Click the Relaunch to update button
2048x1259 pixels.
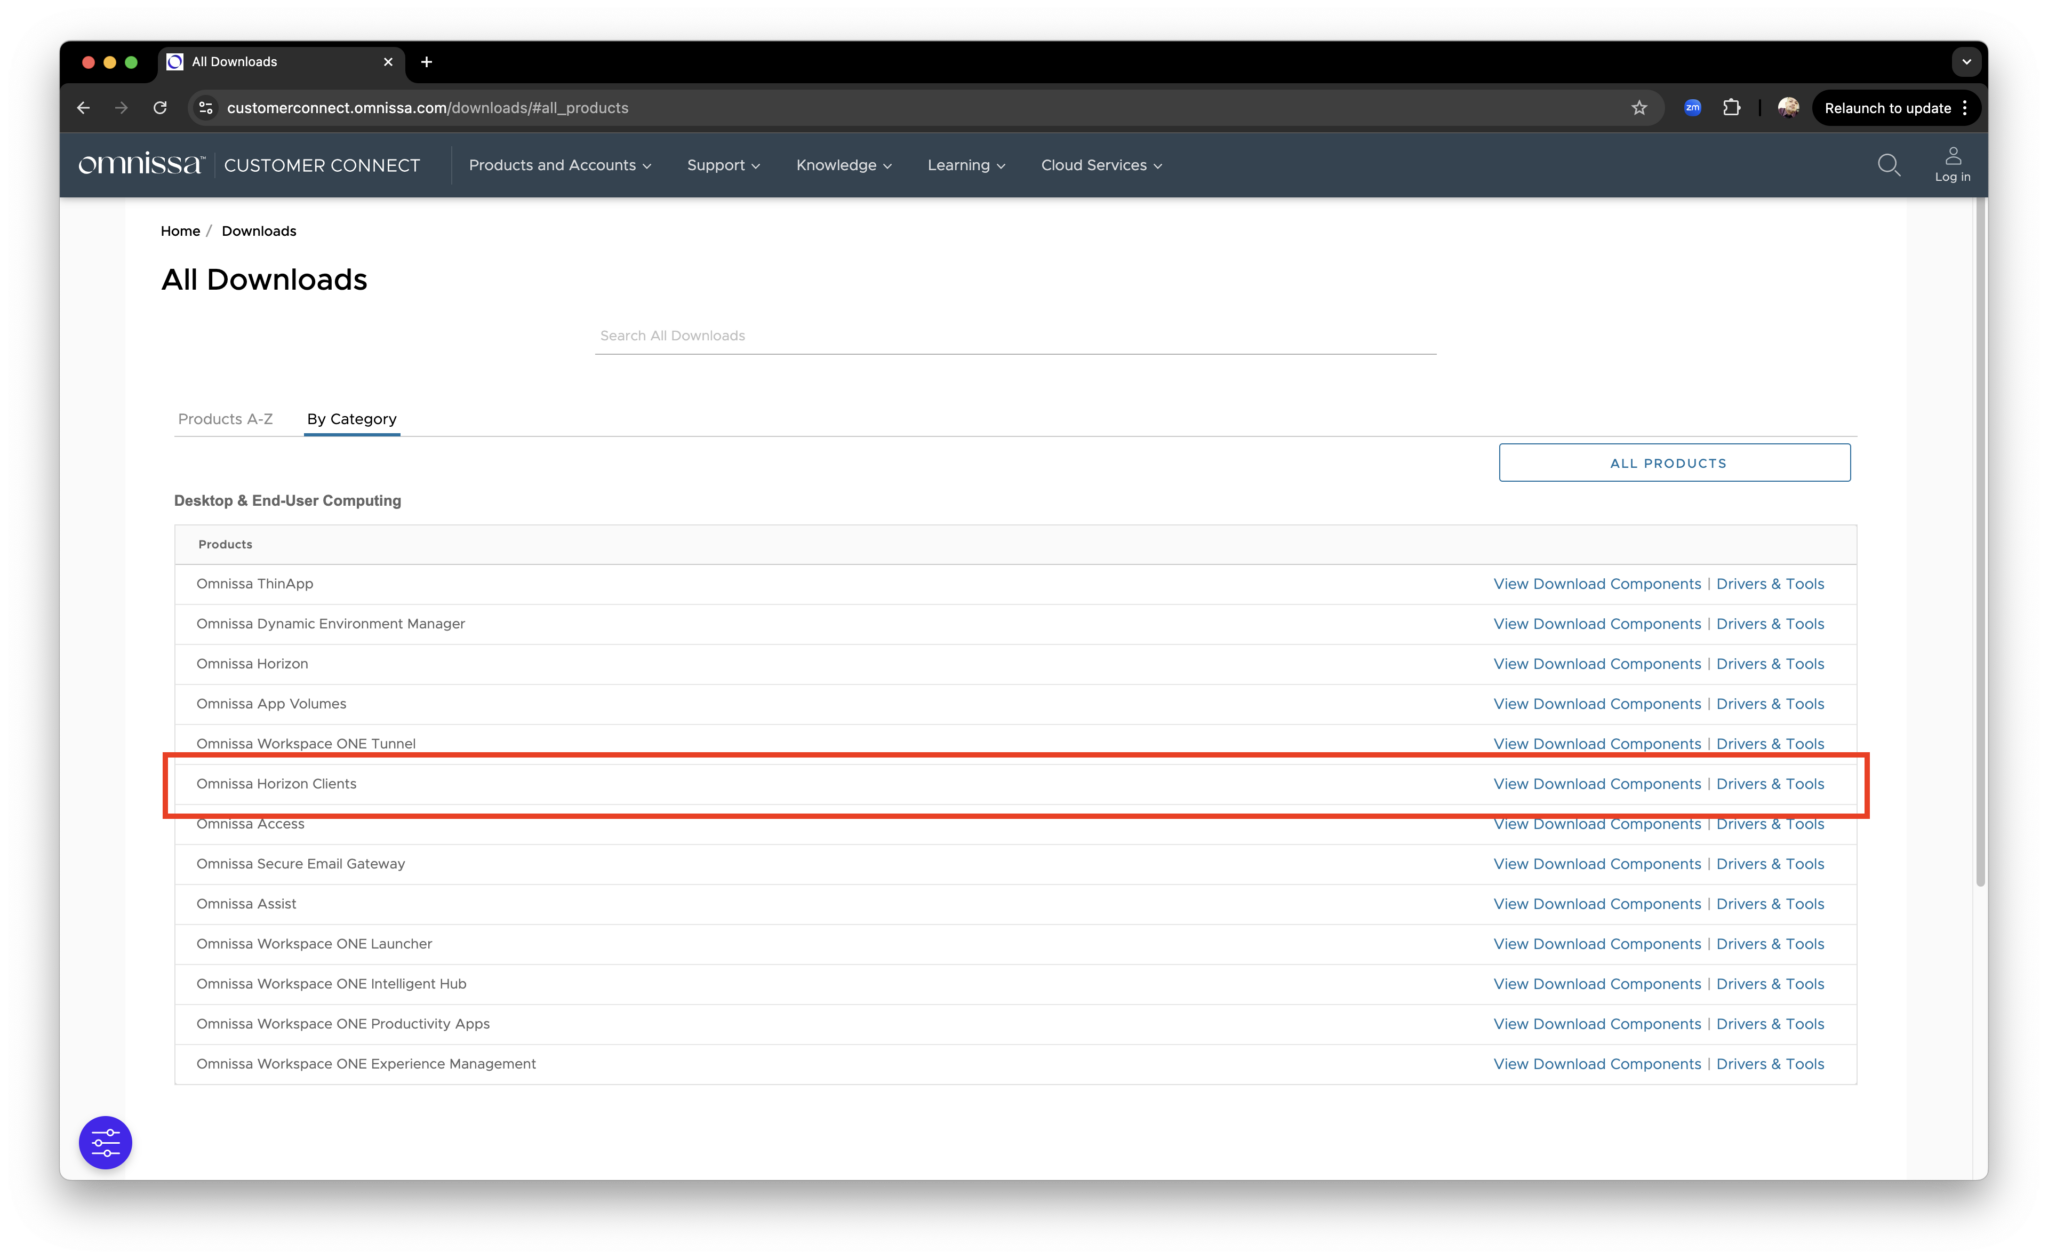click(x=1886, y=107)
